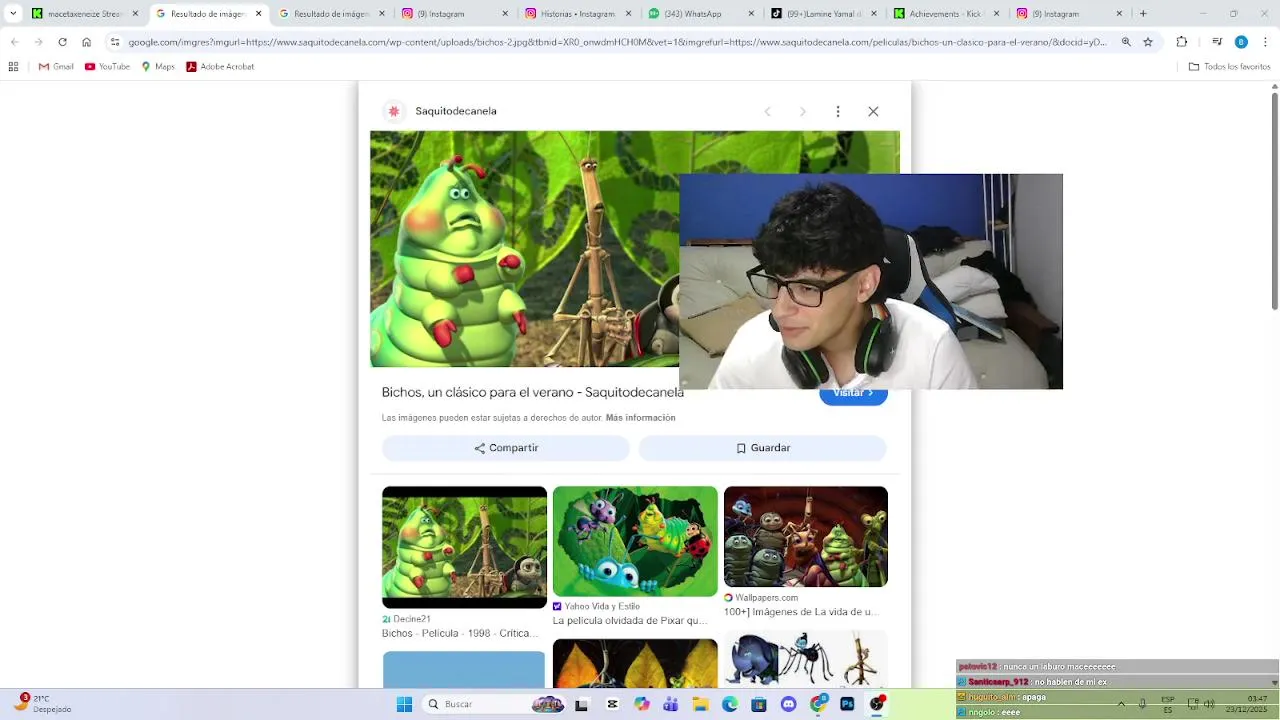1280x720 pixels.
Task: Bookmark this page with the star icon
Action: (1148, 42)
